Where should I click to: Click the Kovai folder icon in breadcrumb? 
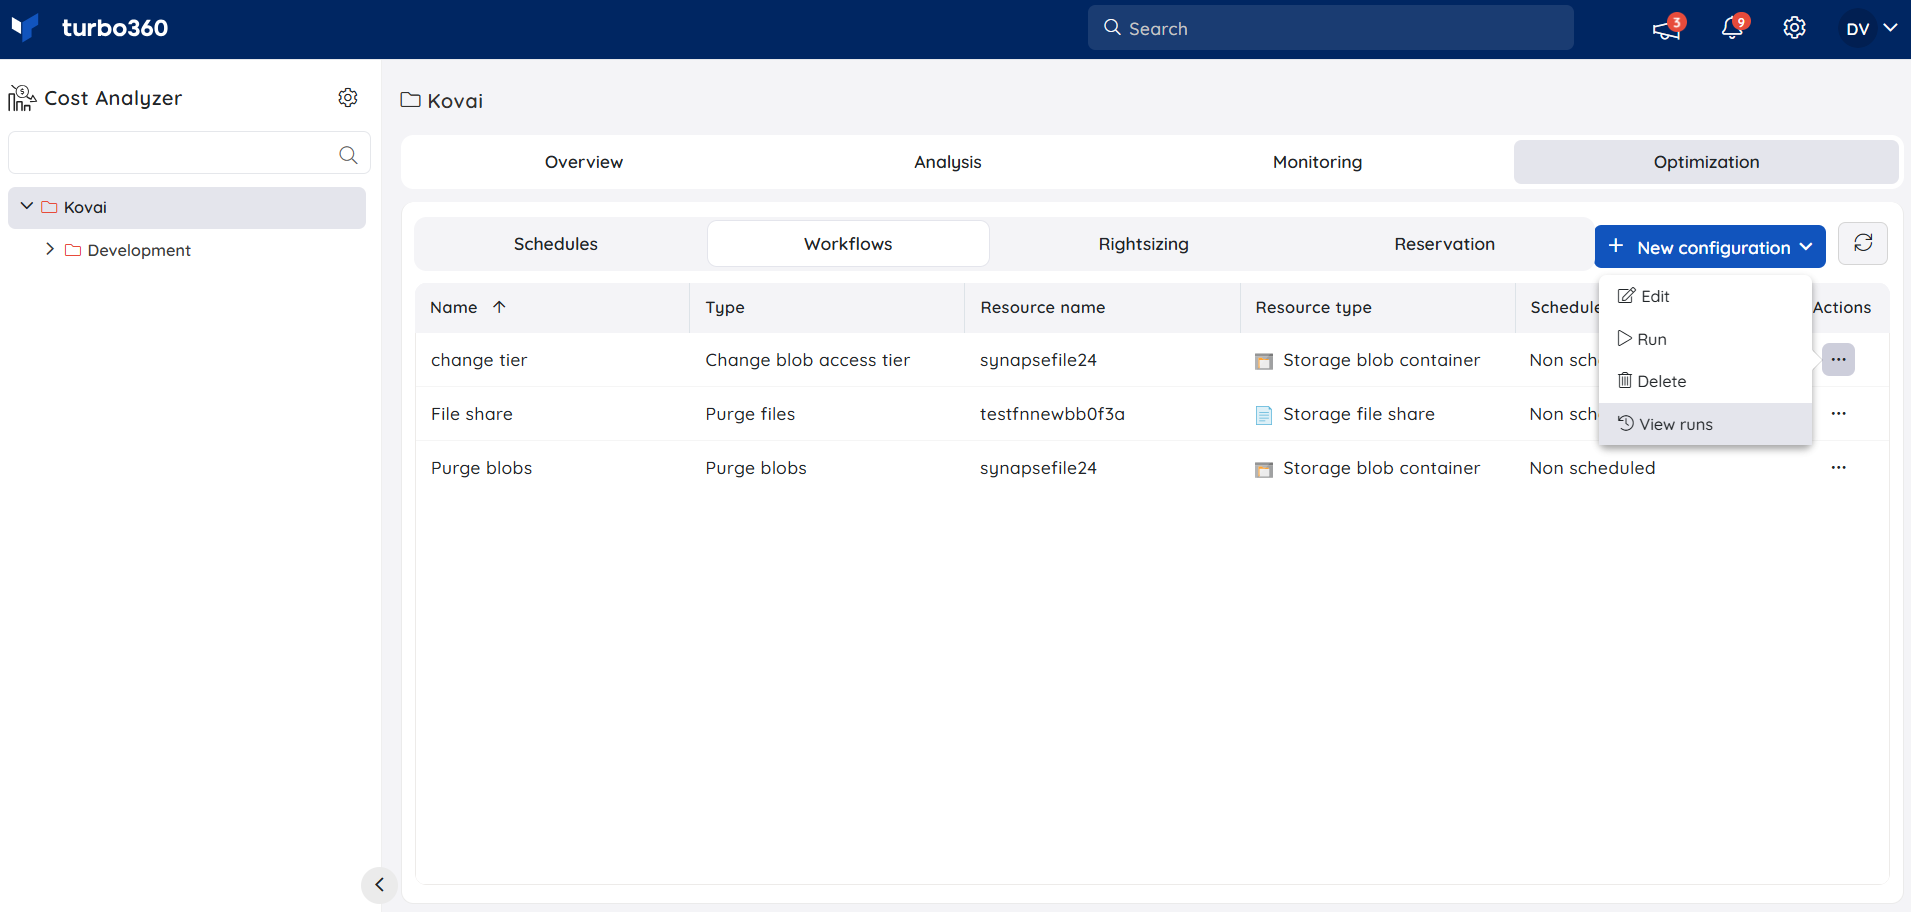pyautogui.click(x=410, y=100)
